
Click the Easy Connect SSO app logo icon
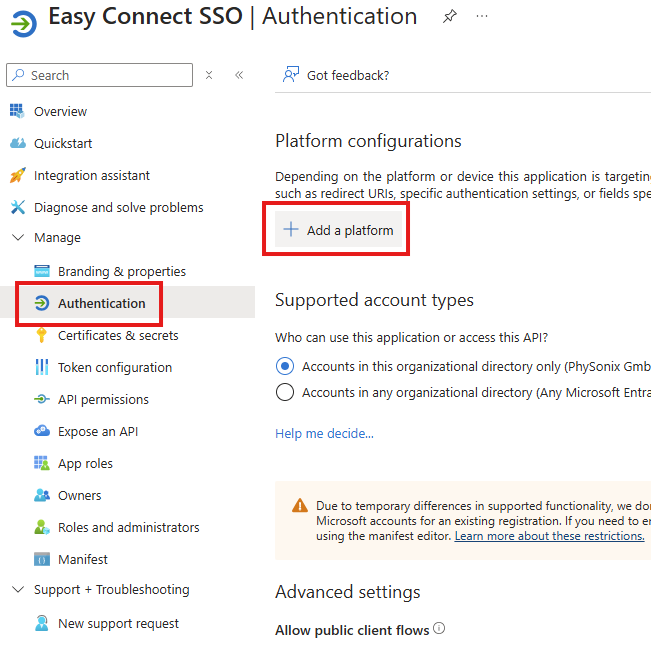click(x=24, y=24)
